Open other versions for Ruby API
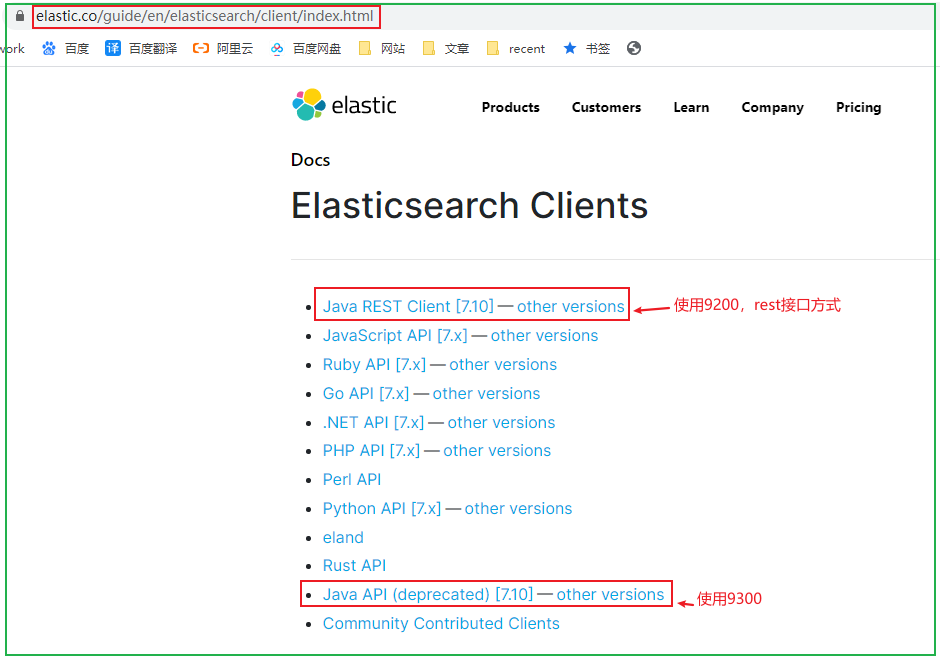 tap(503, 364)
